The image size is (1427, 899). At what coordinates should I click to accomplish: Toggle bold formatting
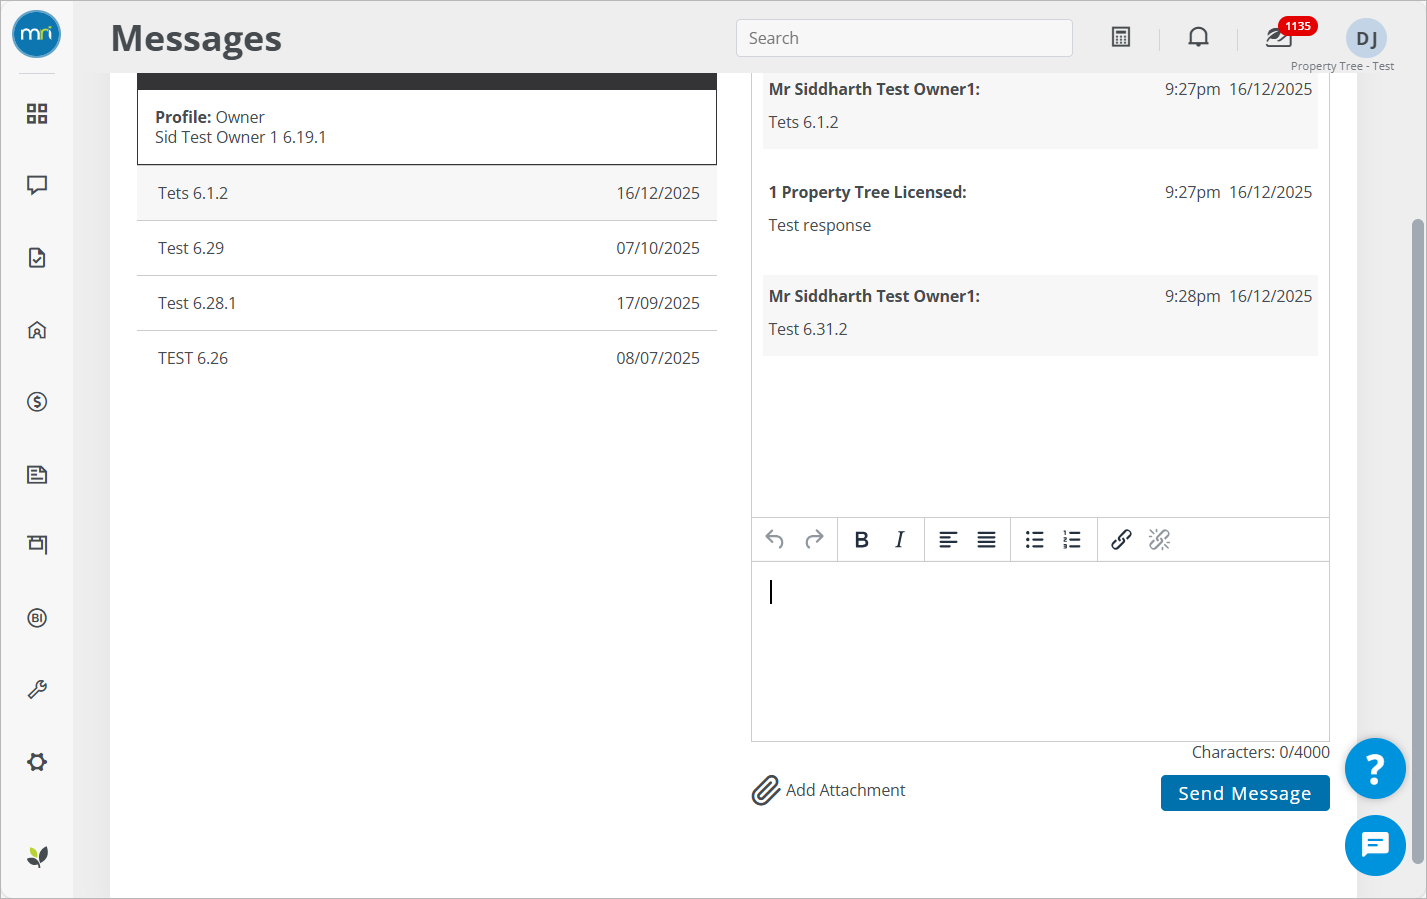click(x=861, y=540)
